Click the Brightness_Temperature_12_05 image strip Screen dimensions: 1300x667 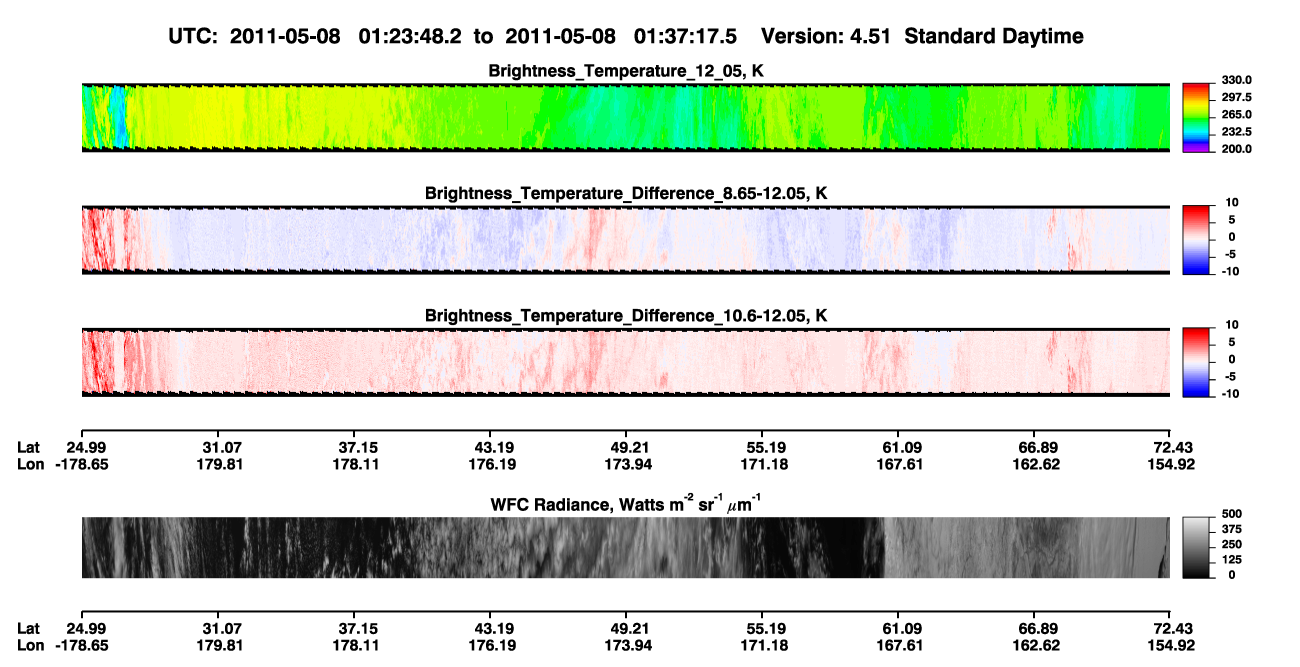pos(626,117)
